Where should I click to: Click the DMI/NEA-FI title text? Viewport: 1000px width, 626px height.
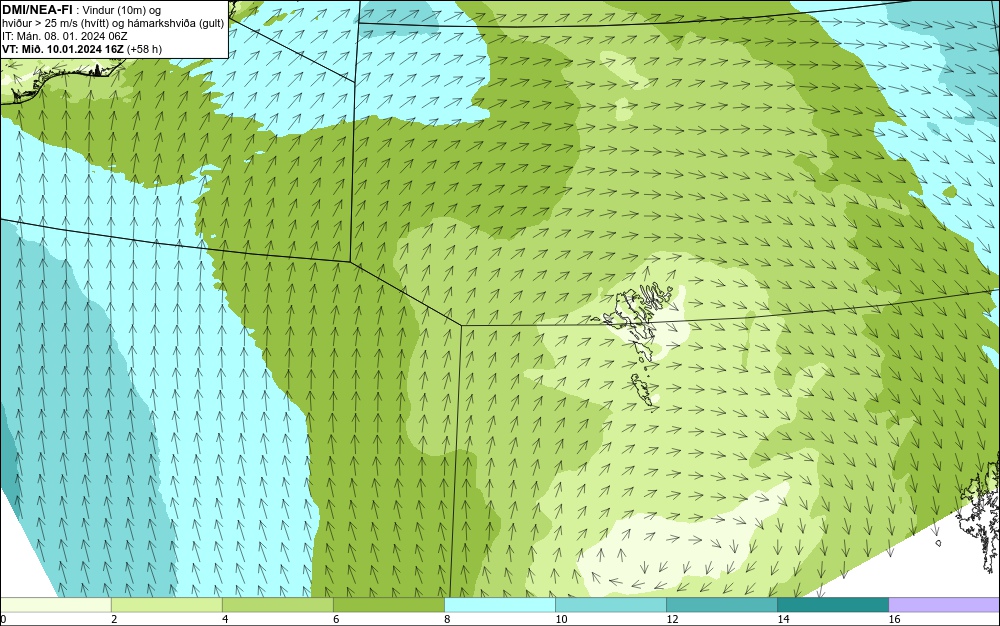[x=36, y=10]
